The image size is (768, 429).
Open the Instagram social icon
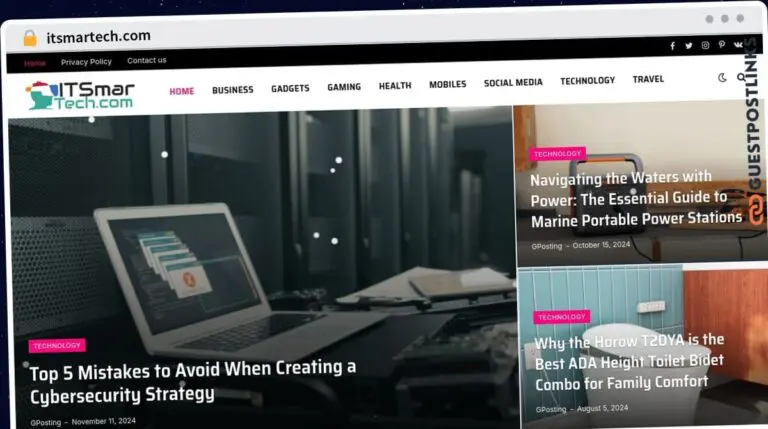pyautogui.click(x=705, y=45)
